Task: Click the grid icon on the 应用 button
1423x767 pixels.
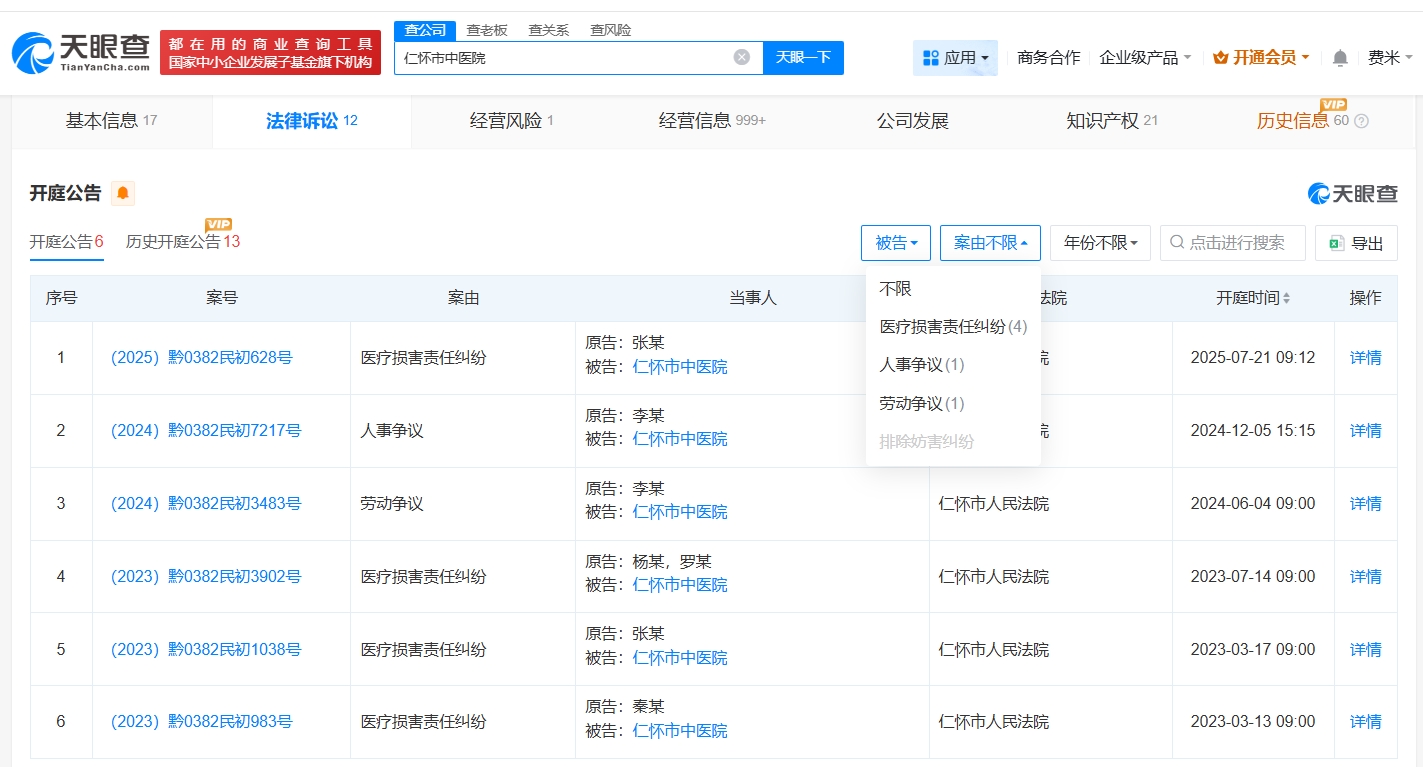Action: 932,57
